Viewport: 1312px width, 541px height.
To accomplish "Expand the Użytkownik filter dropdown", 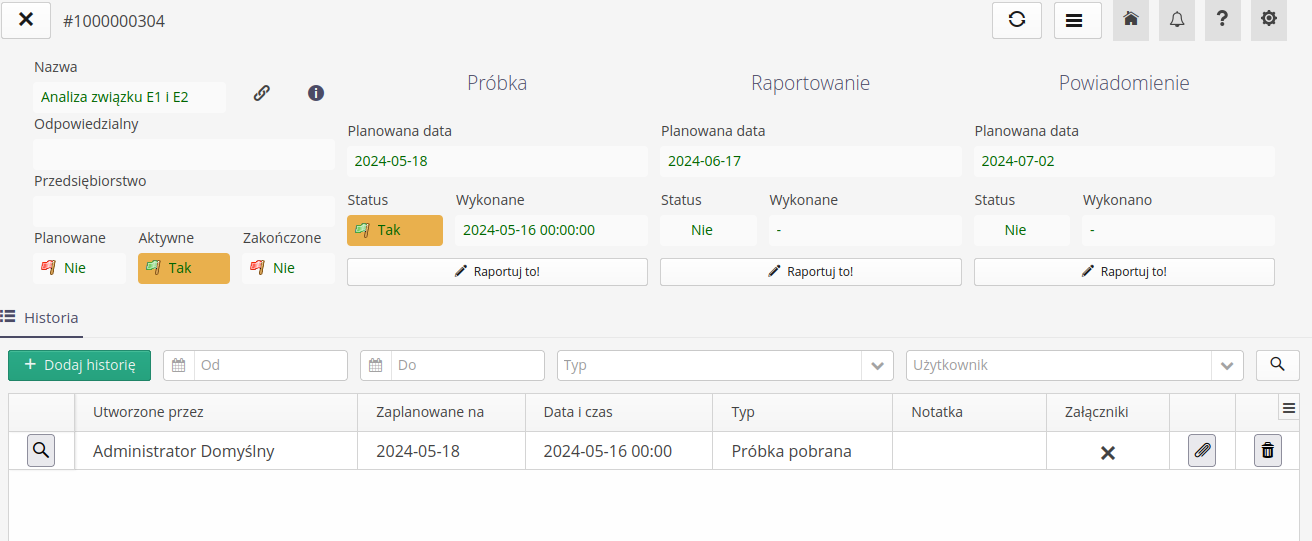I will click(1227, 366).
